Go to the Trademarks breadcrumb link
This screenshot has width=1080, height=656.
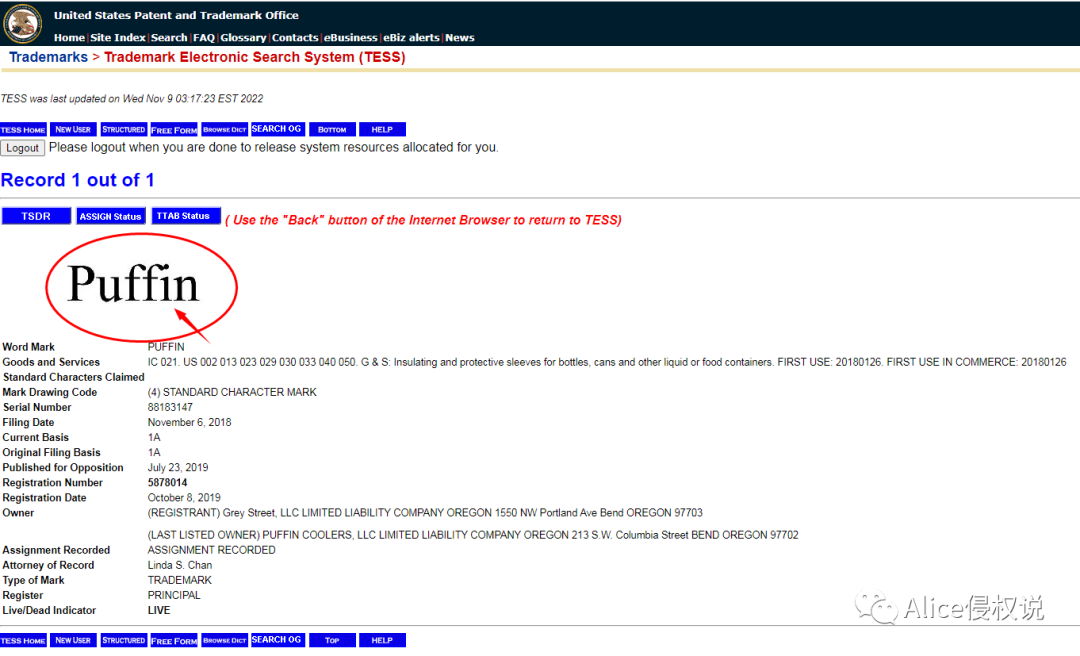tap(48, 57)
